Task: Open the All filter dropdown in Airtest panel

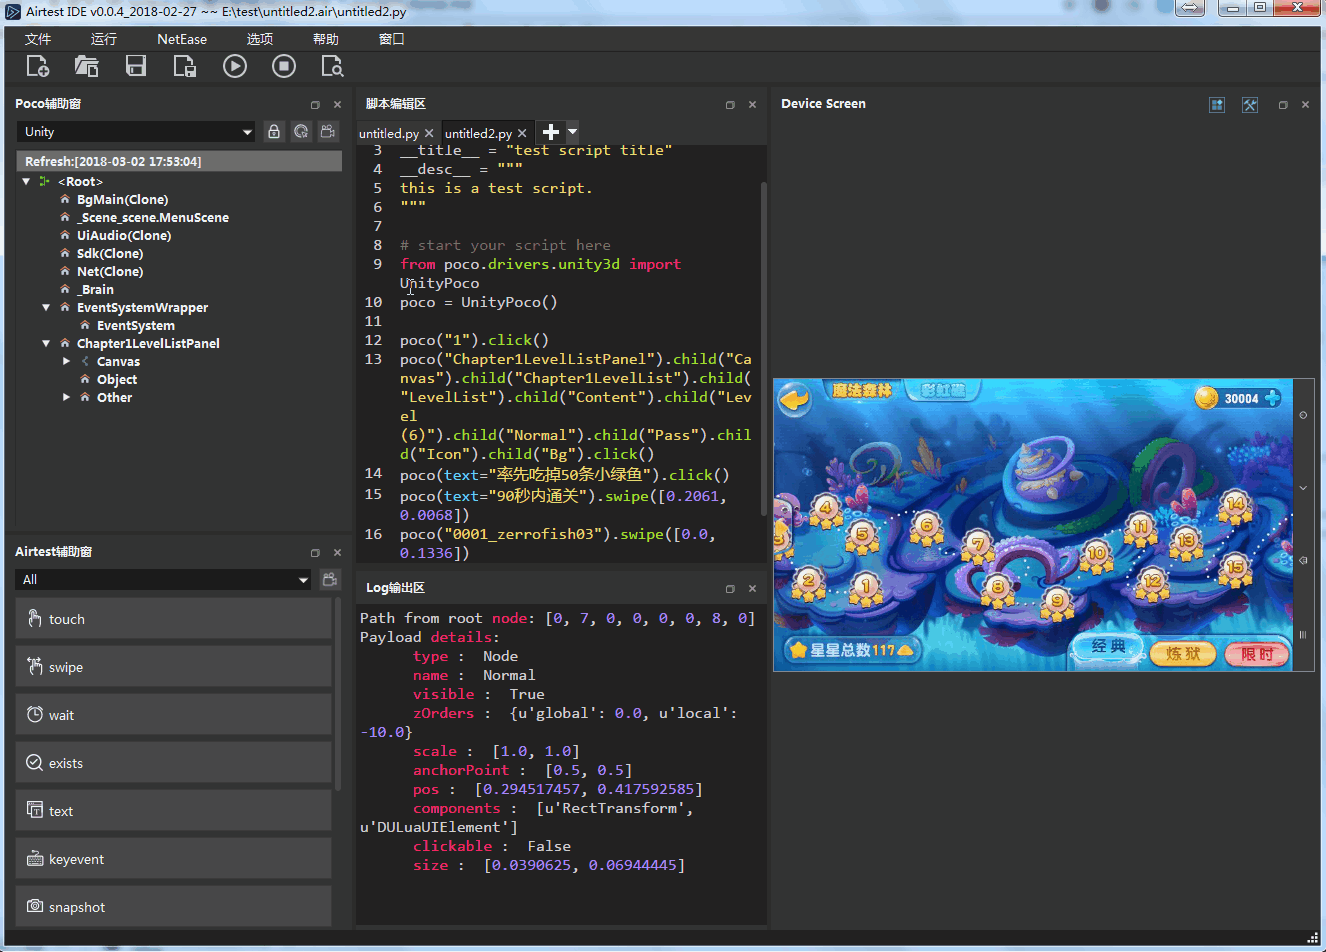Action: 164,579
